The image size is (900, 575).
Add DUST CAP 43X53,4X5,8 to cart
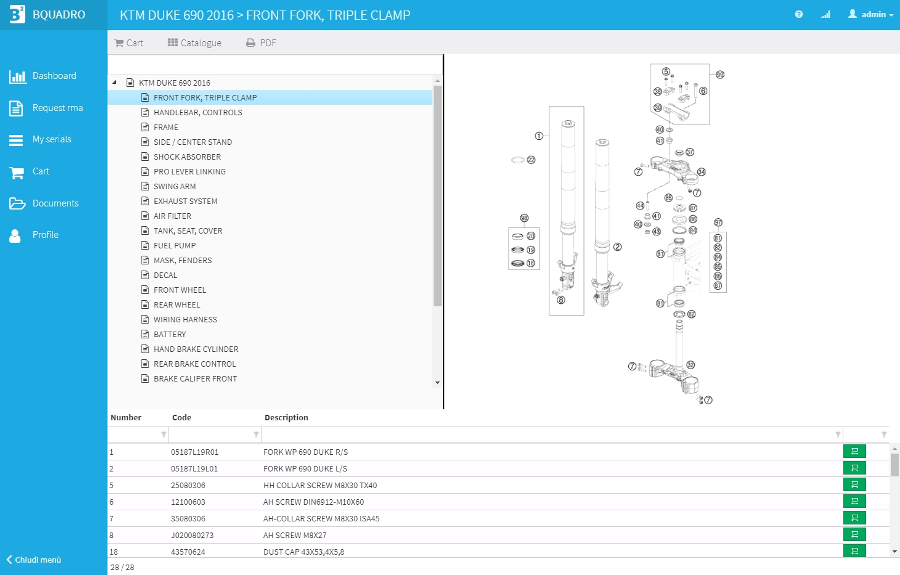854,551
